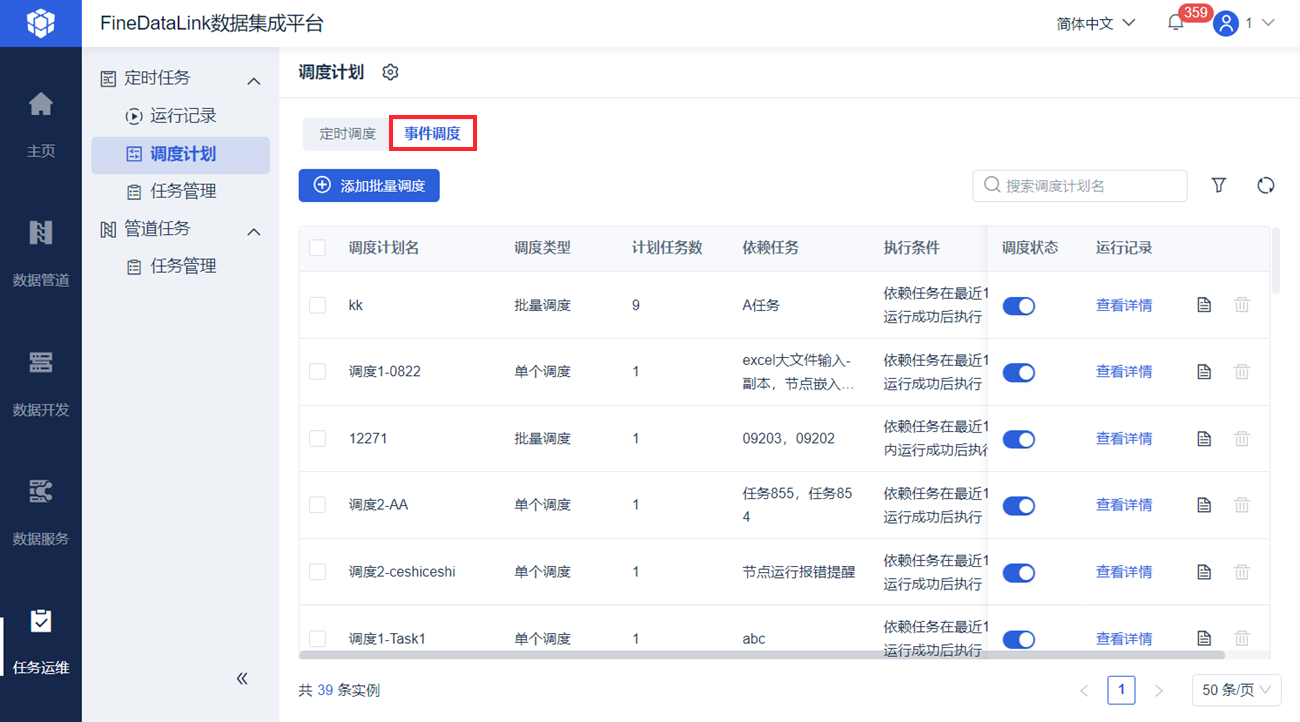Collapse sidebar with double-chevron icon

point(242,678)
